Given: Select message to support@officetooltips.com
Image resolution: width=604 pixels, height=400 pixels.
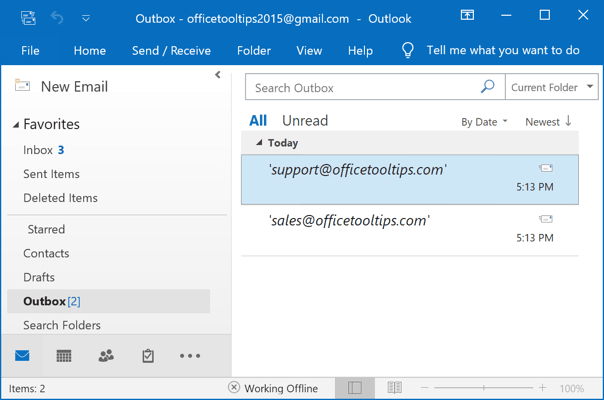Looking at the screenshot, I should (410, 179).
